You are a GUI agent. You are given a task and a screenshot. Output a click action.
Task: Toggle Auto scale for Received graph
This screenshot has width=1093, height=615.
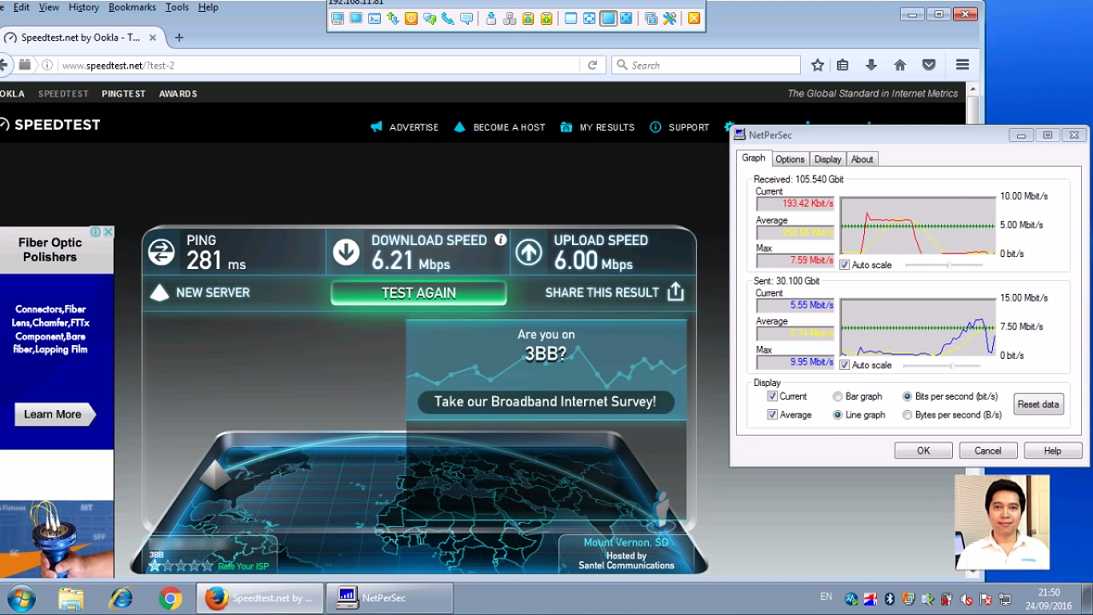(x=845, y=265)
